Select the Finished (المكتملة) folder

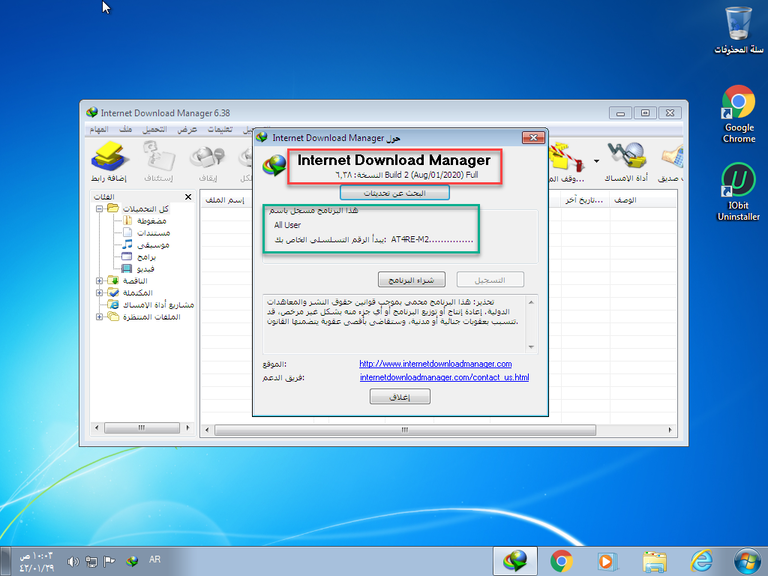[x=130, y=293]
